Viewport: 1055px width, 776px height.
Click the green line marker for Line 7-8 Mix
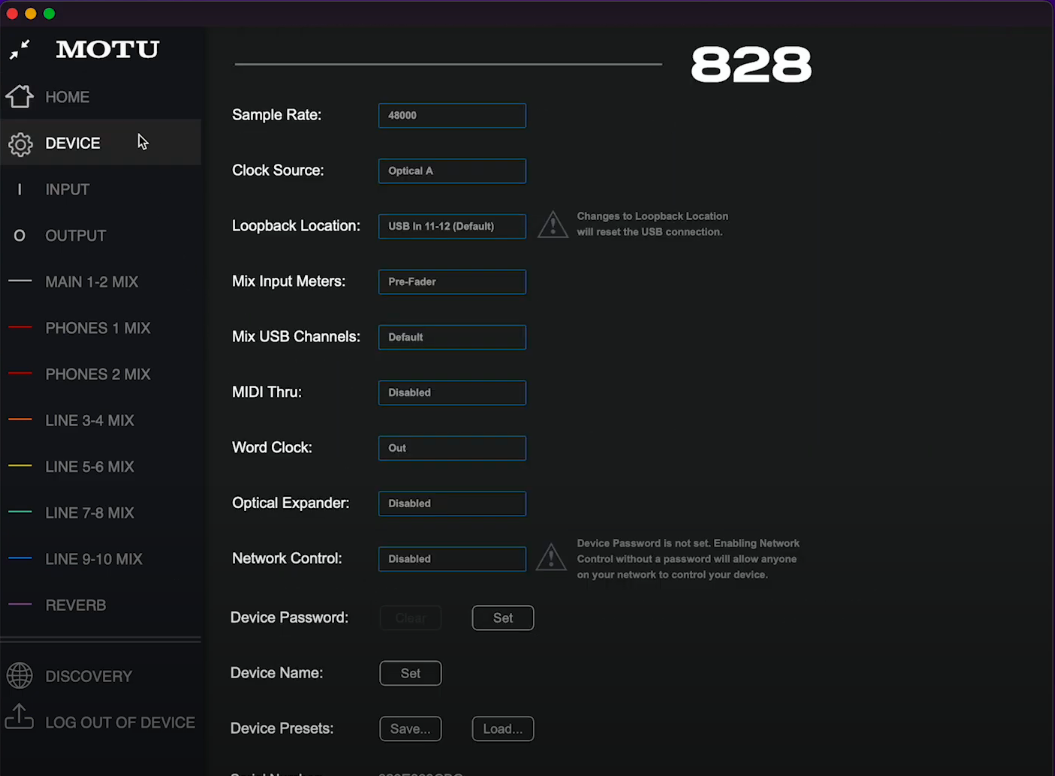tap(20, 512)
